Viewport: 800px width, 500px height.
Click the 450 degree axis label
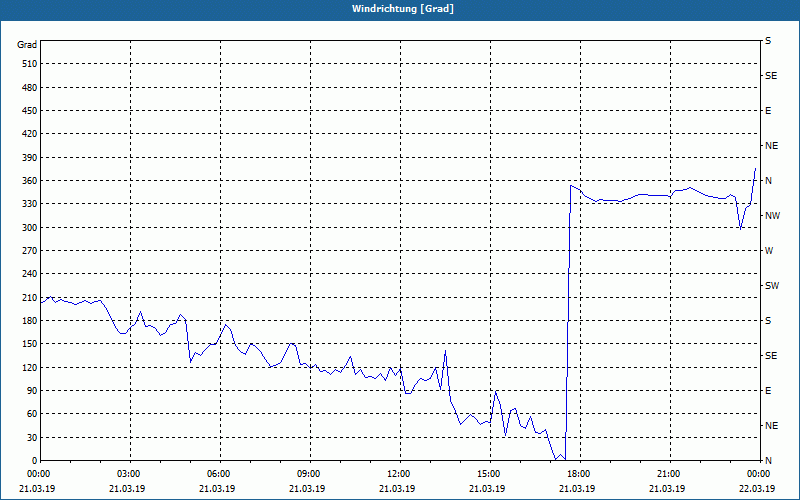(30, 111)
